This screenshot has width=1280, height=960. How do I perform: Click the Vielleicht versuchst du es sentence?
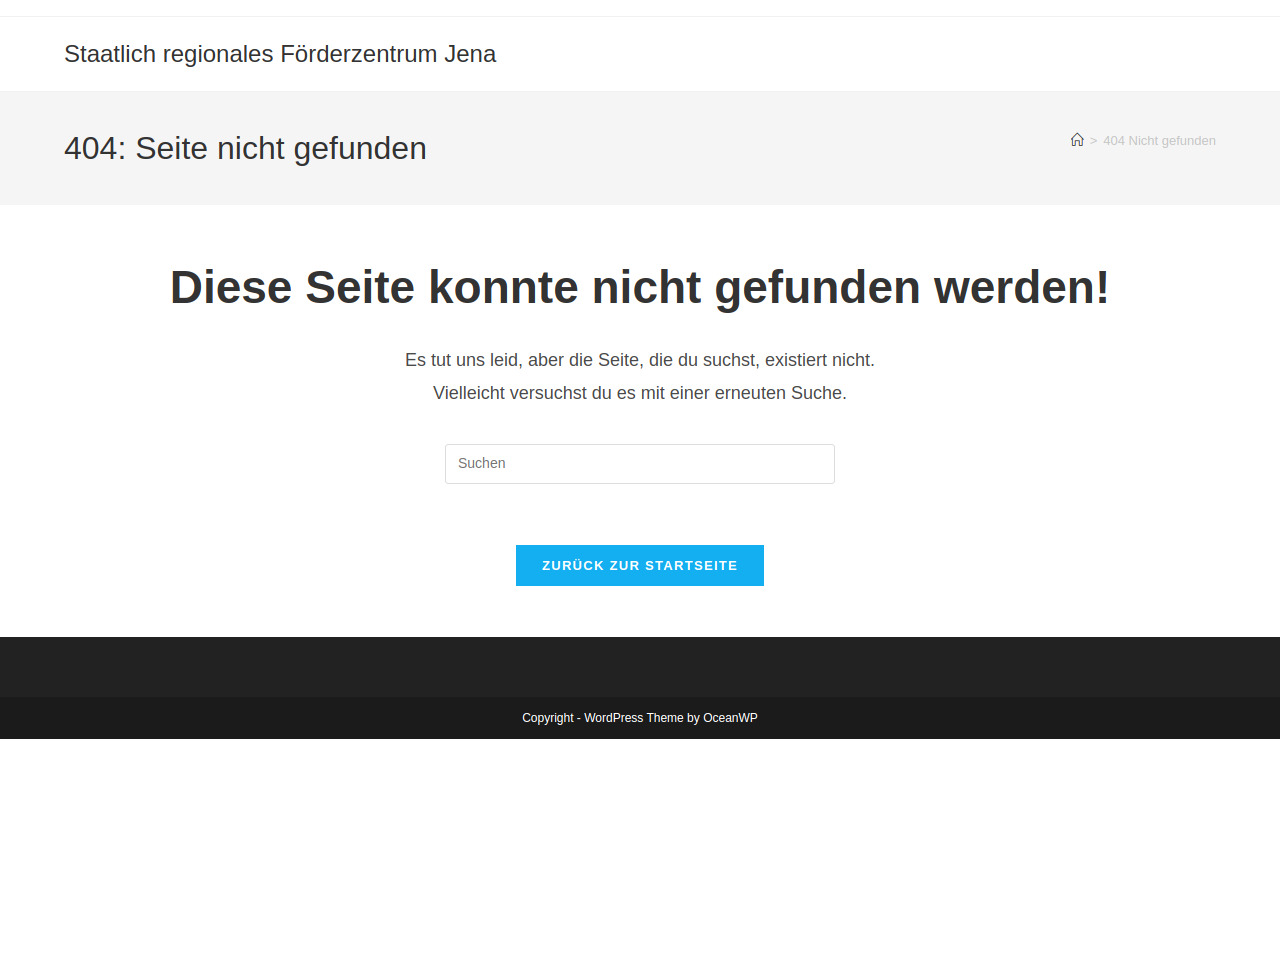pyautogui.click(x=640, y=393)
